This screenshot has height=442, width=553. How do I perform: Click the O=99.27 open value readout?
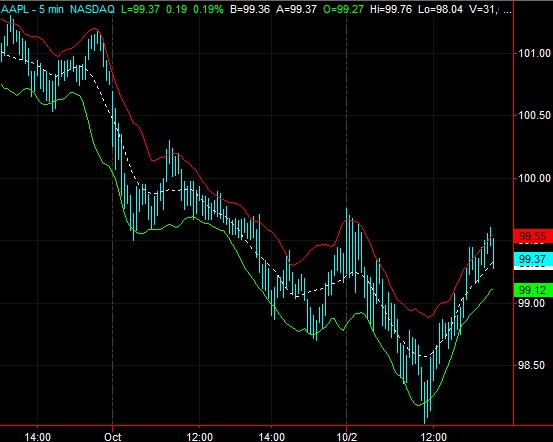coord(343,9)
